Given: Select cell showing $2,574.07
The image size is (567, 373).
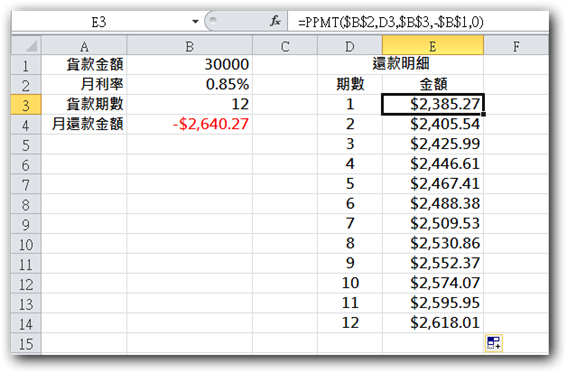Looking at the screenshot, I should coord(433,284).
